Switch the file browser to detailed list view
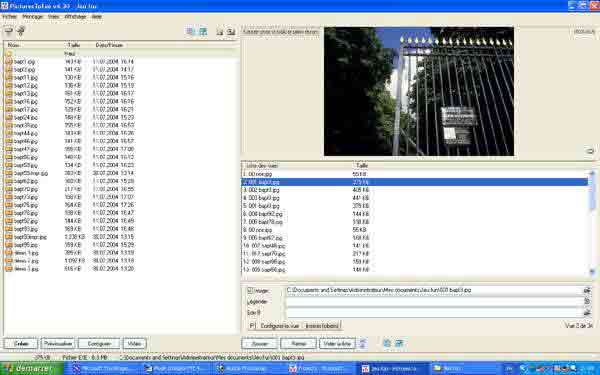 [x=203, y=31]
